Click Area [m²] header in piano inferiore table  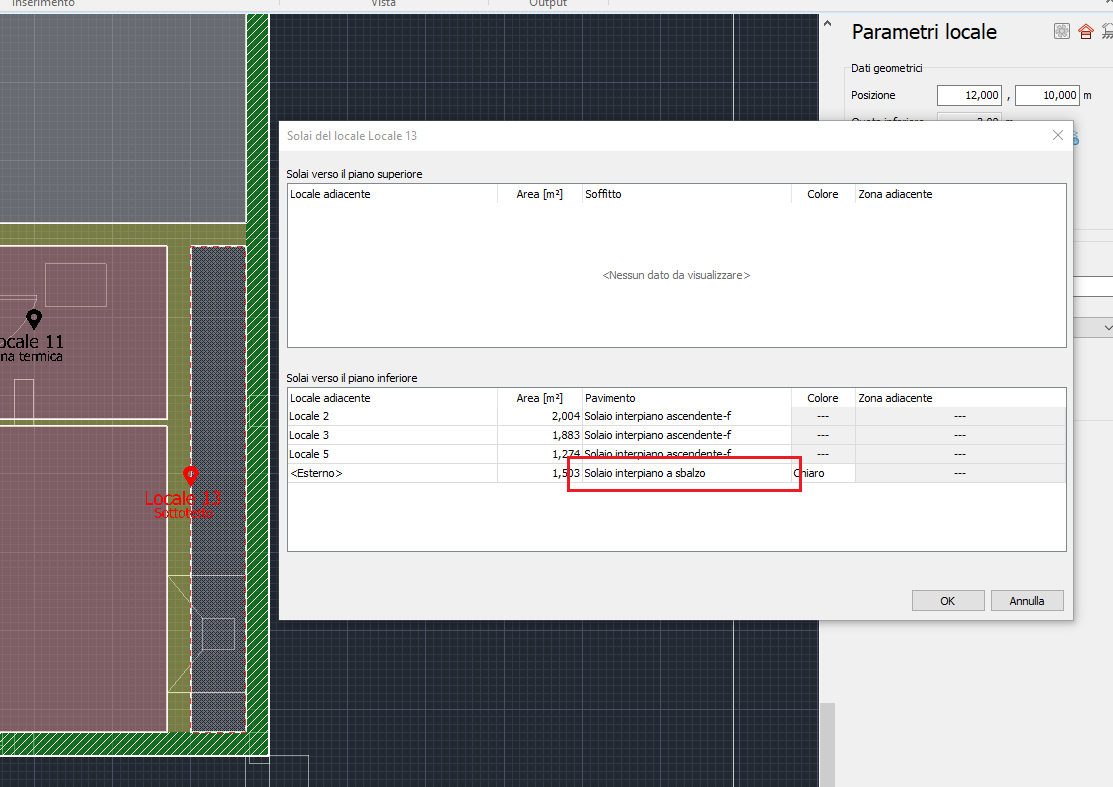tap(539, 398)
